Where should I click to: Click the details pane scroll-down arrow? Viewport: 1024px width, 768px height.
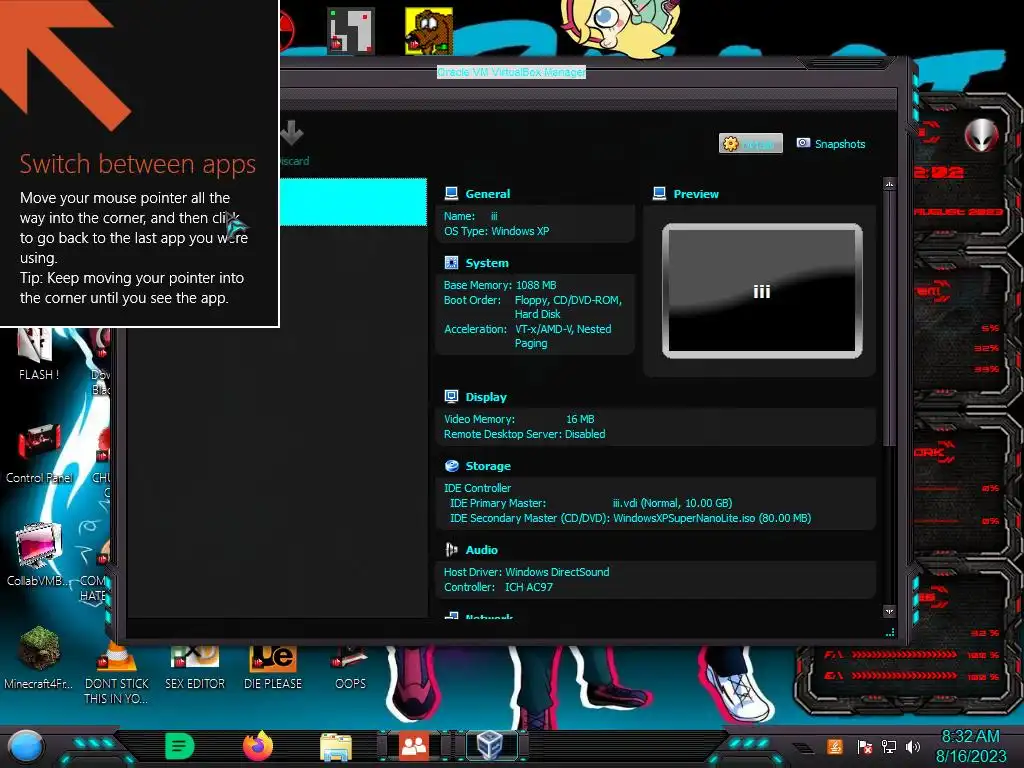889,611
